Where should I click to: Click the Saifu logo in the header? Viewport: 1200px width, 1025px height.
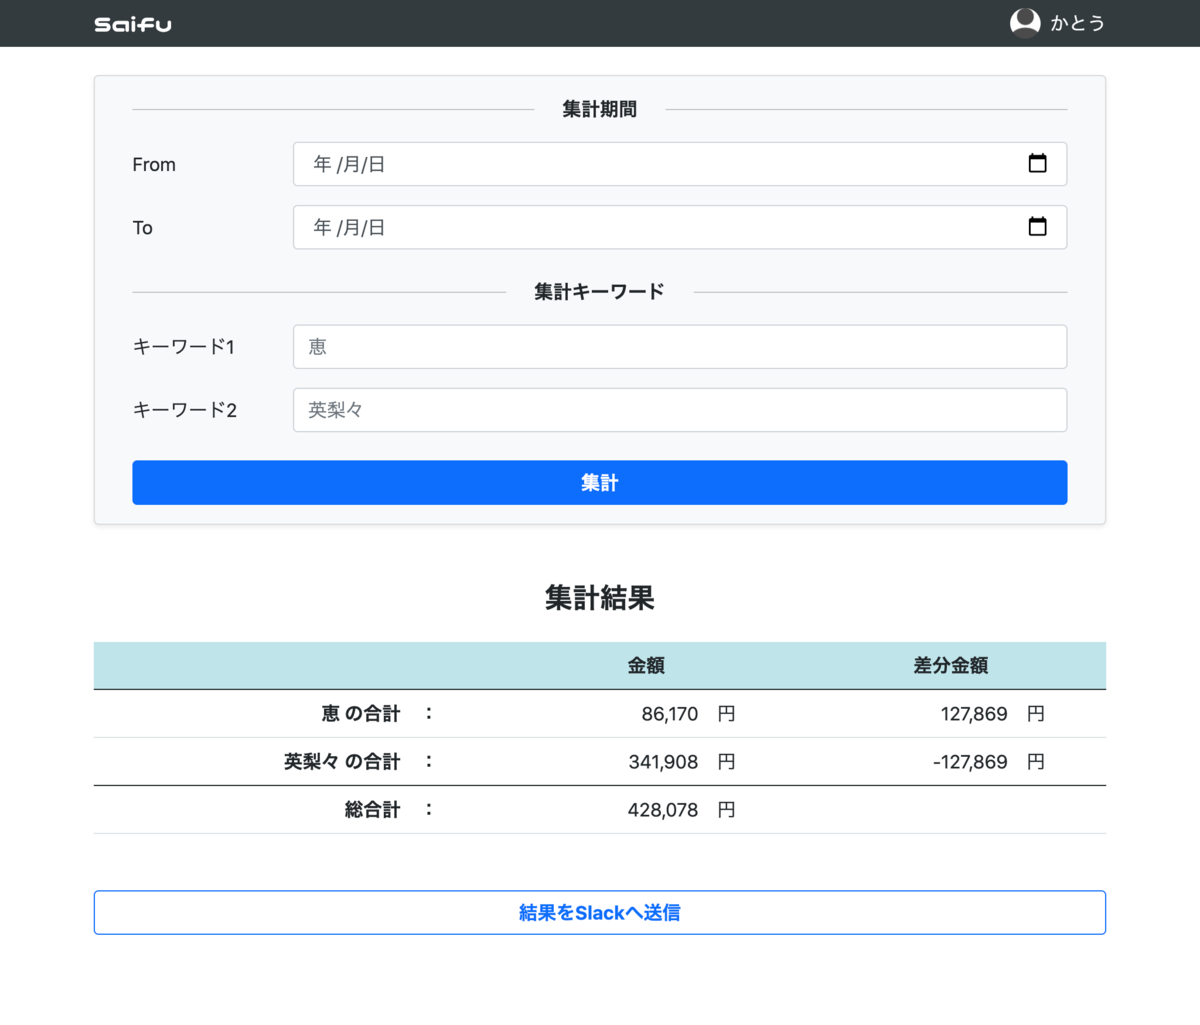point(132,23)
